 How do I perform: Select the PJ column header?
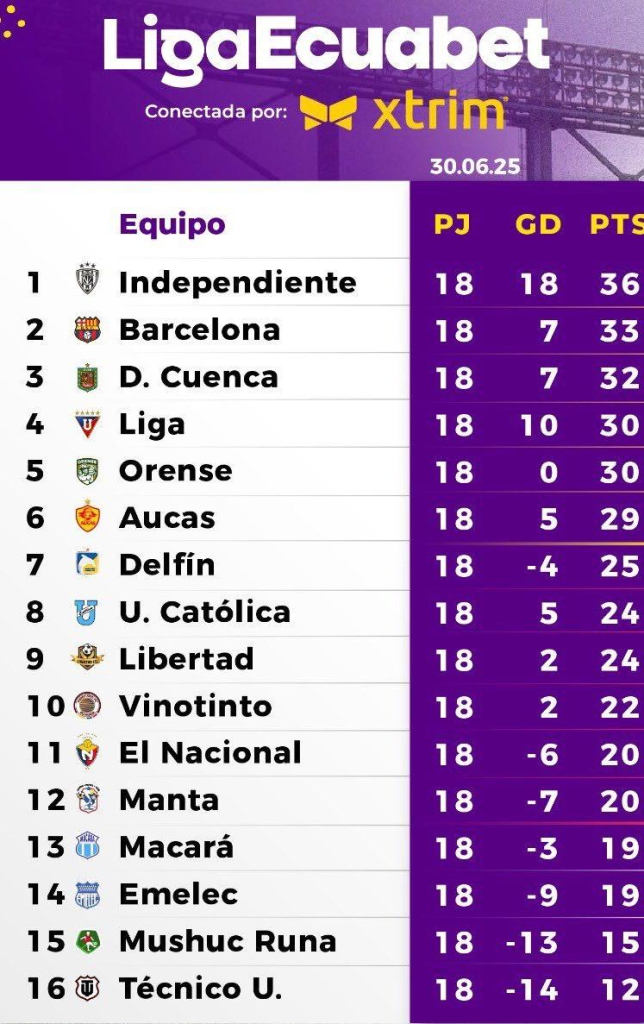(452, 225)
